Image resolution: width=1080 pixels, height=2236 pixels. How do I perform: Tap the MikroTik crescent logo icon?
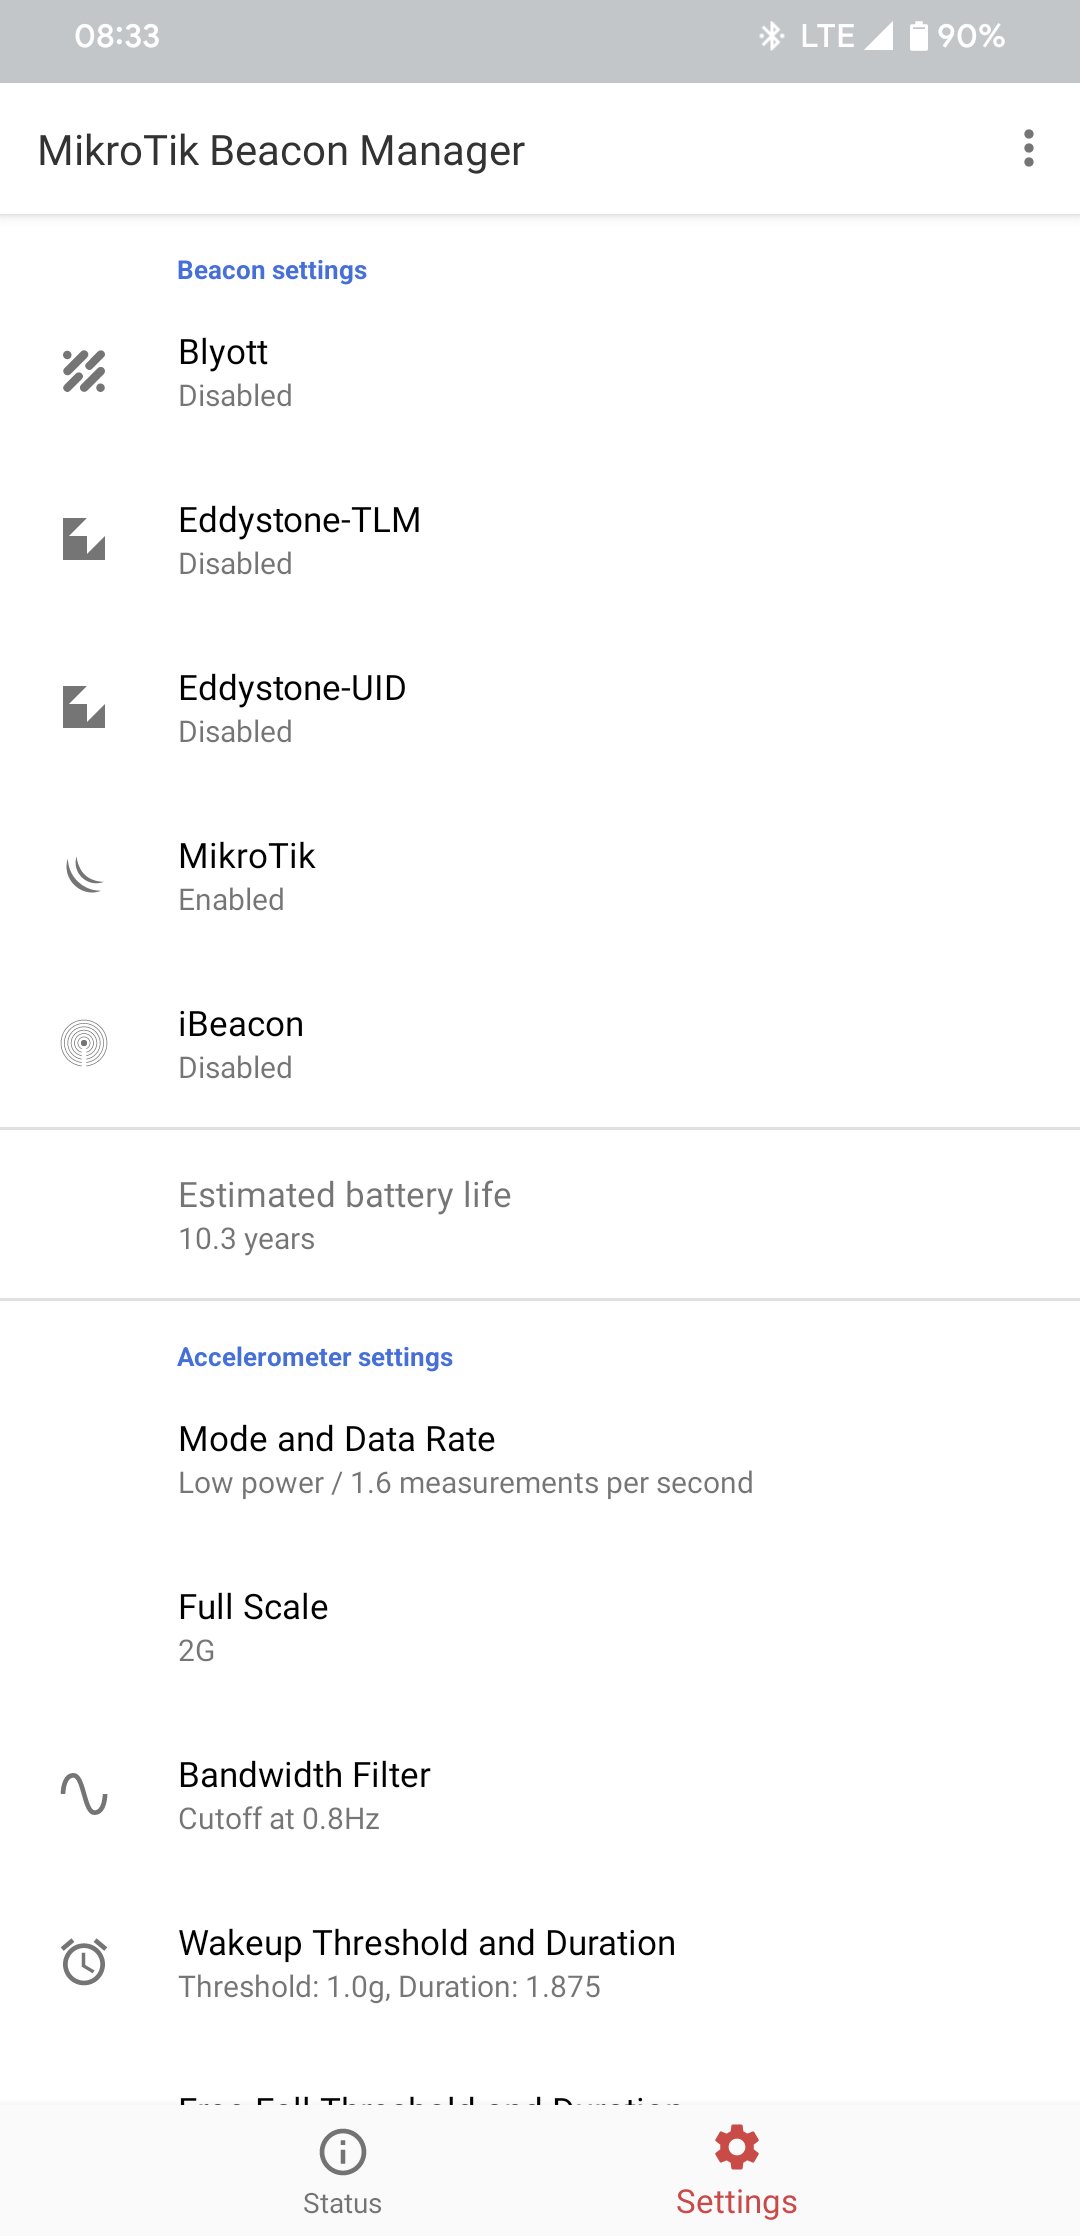[84, 876]
